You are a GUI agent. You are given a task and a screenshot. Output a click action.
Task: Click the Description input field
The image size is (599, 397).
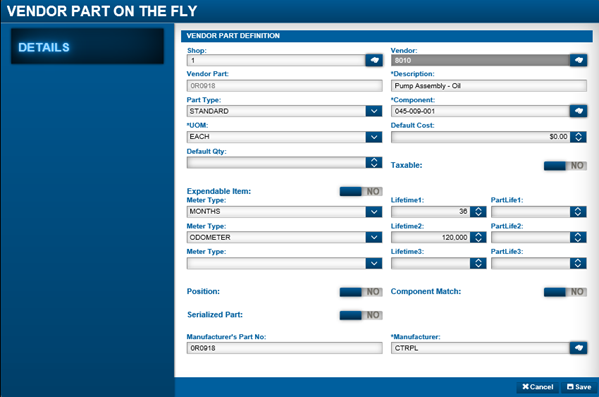(489, 86)
